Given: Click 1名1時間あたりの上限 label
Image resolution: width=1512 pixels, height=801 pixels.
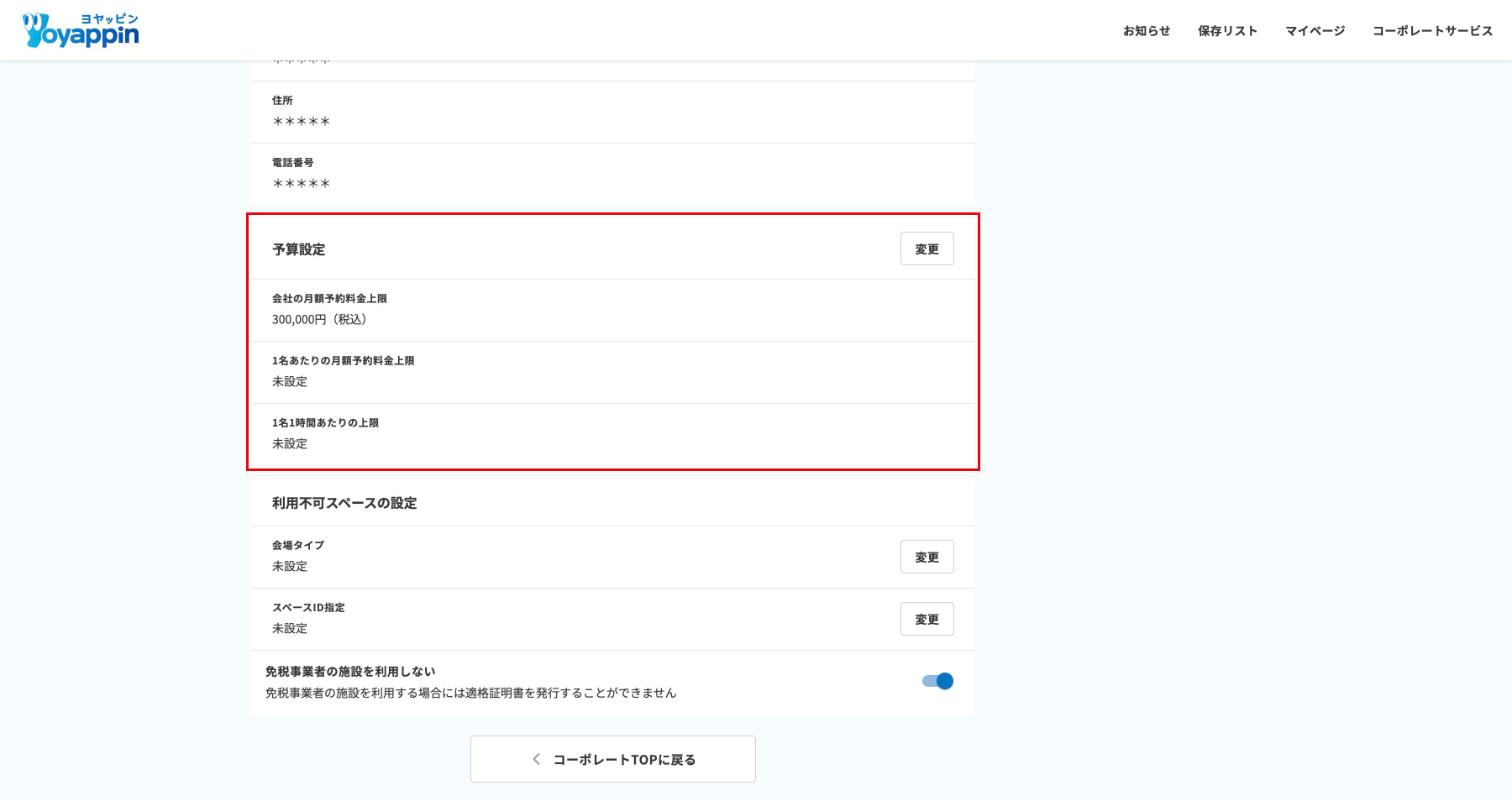Looking at the screenshot, I should click(x=325, y=422).
